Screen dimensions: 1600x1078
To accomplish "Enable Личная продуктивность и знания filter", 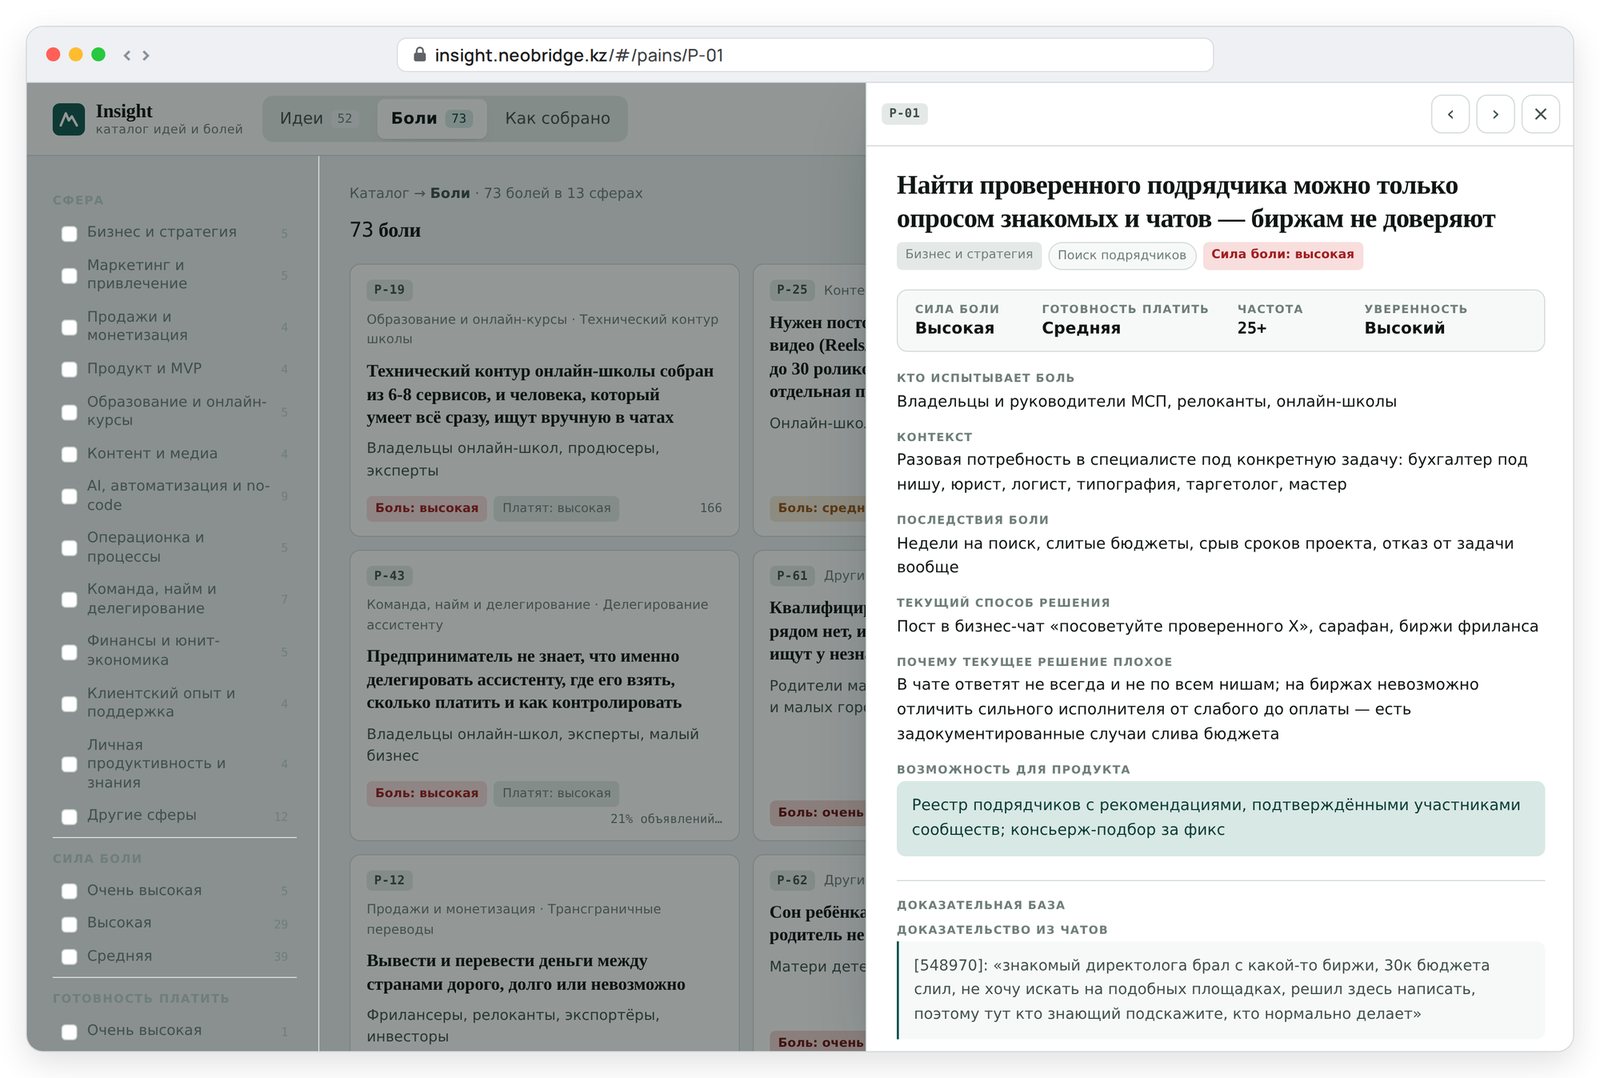I will (69, 764).
